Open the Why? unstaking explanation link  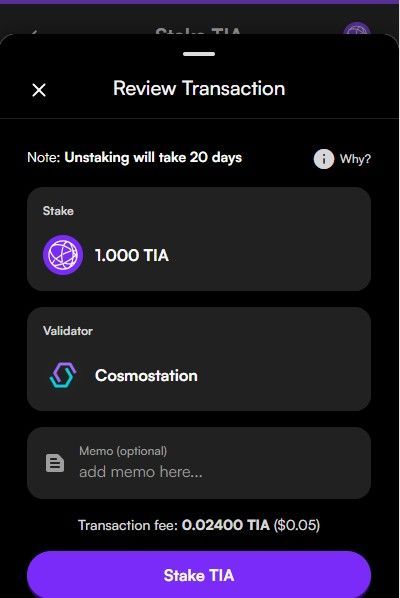click(355, 159)
